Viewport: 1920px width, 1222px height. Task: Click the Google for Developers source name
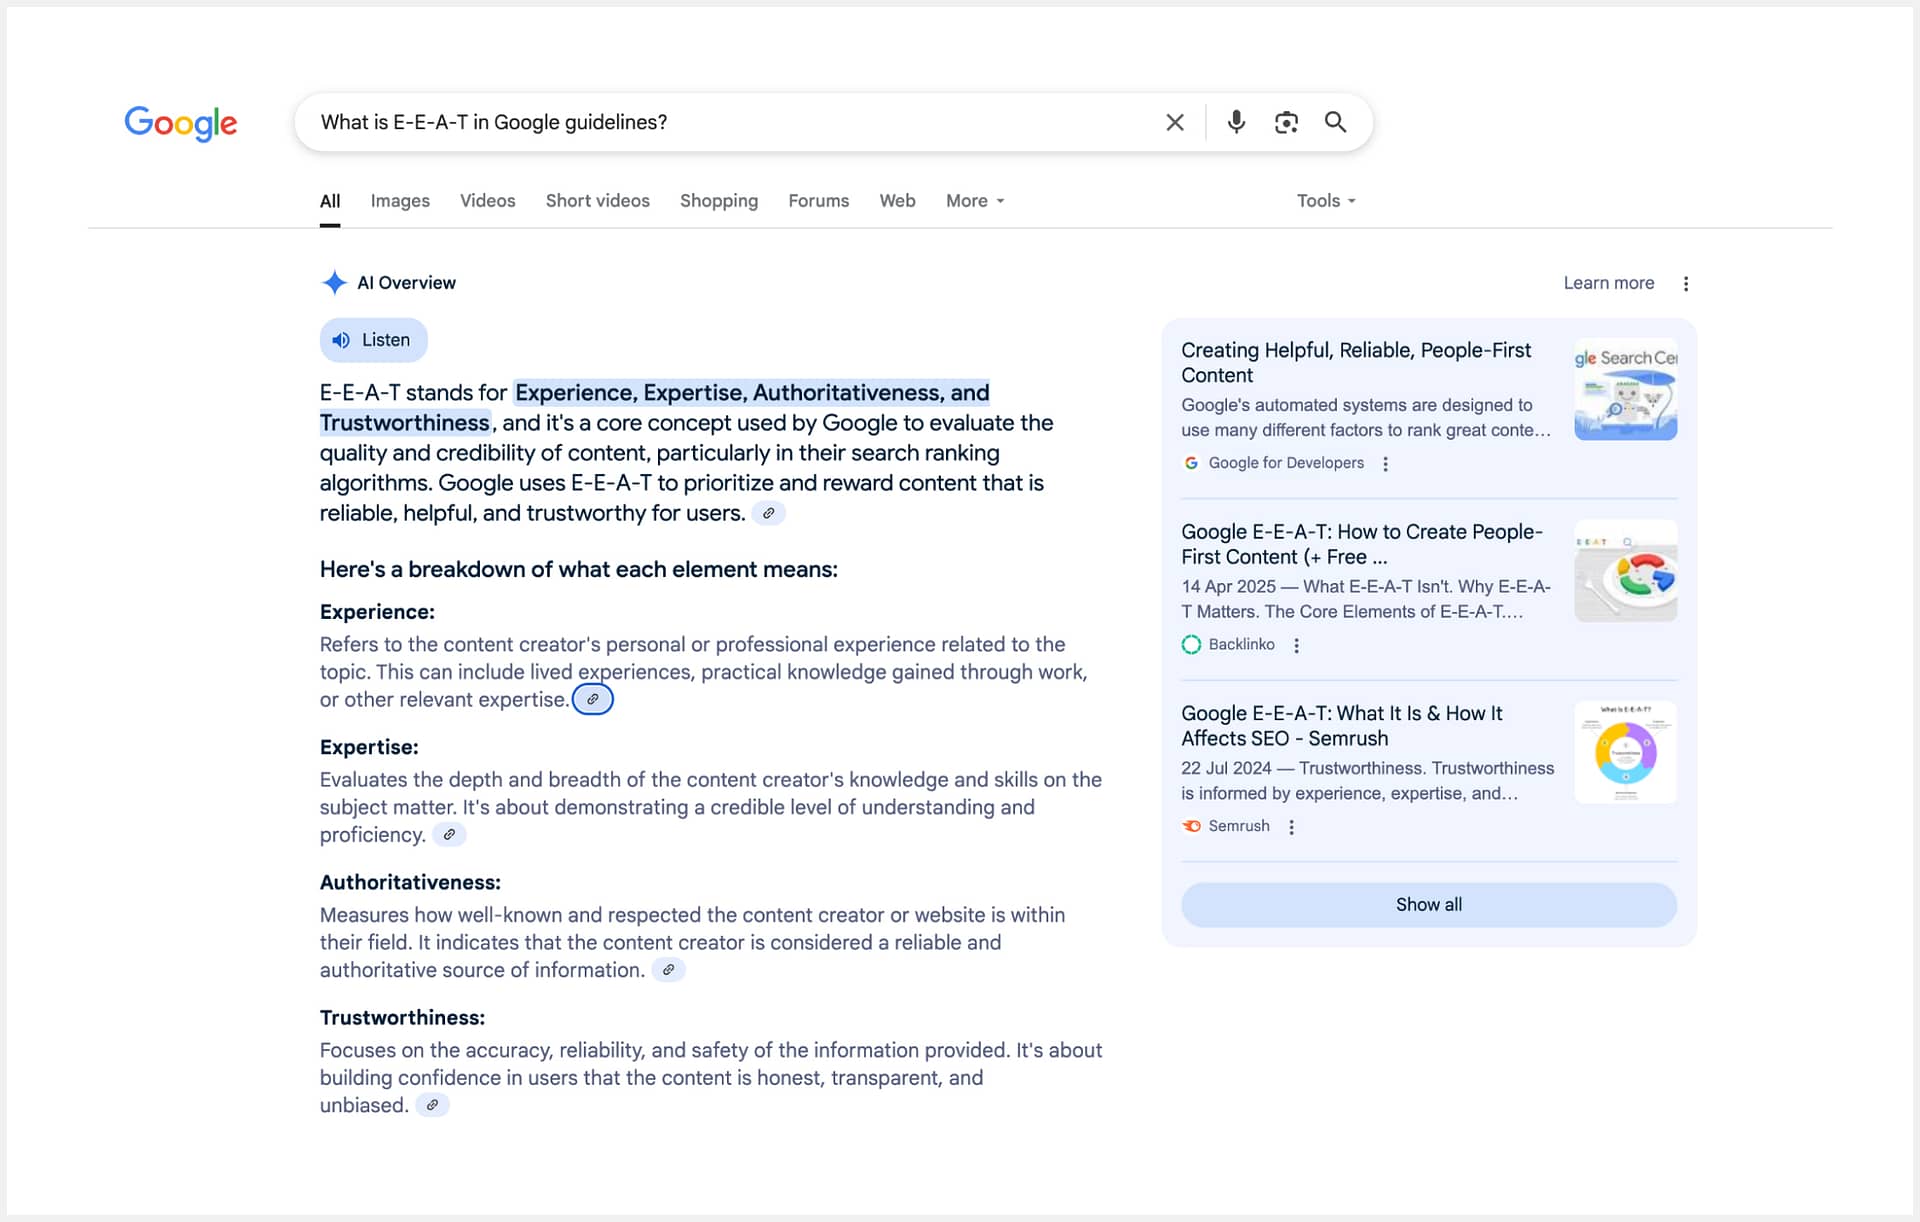(1286, 463)
